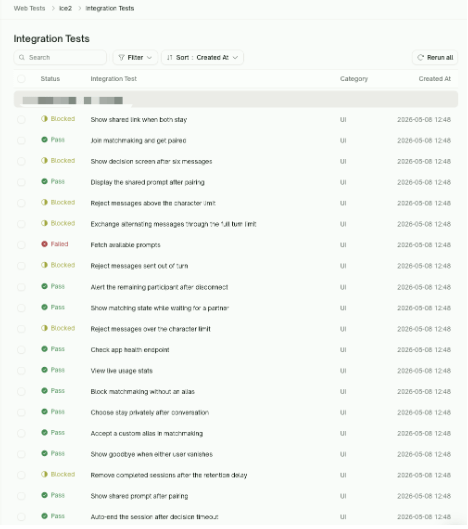The image size is (468, 529).
Task: Click the Blocked icon for 'Exchange alternating messages' row
Action: pyautogui.click(x=44, y=223)
